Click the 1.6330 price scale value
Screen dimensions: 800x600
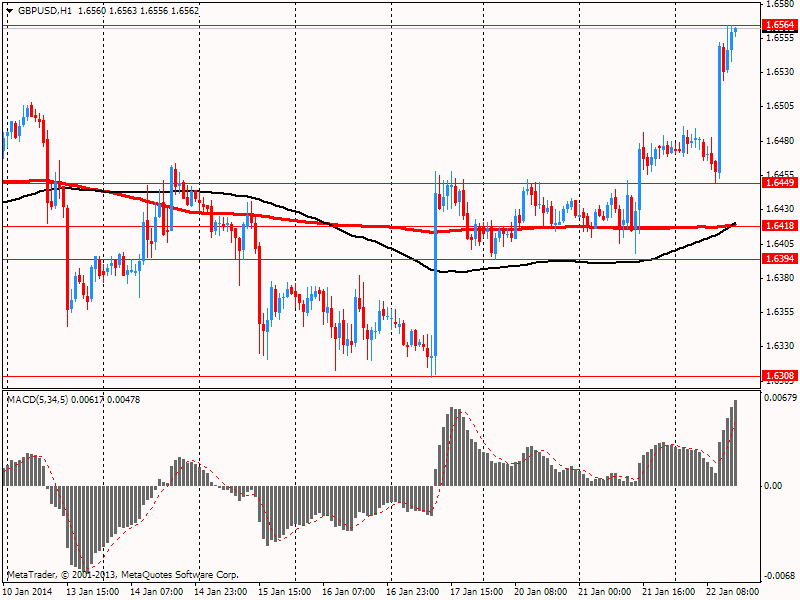(780, 346)
